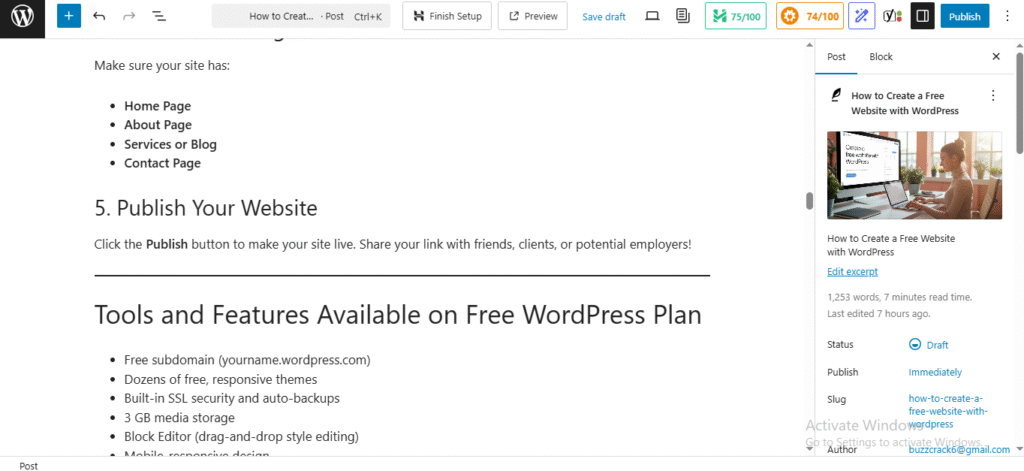The image size is (1024, 471).
Task: Click the Immediately publish date
Action: click(935, 372)
